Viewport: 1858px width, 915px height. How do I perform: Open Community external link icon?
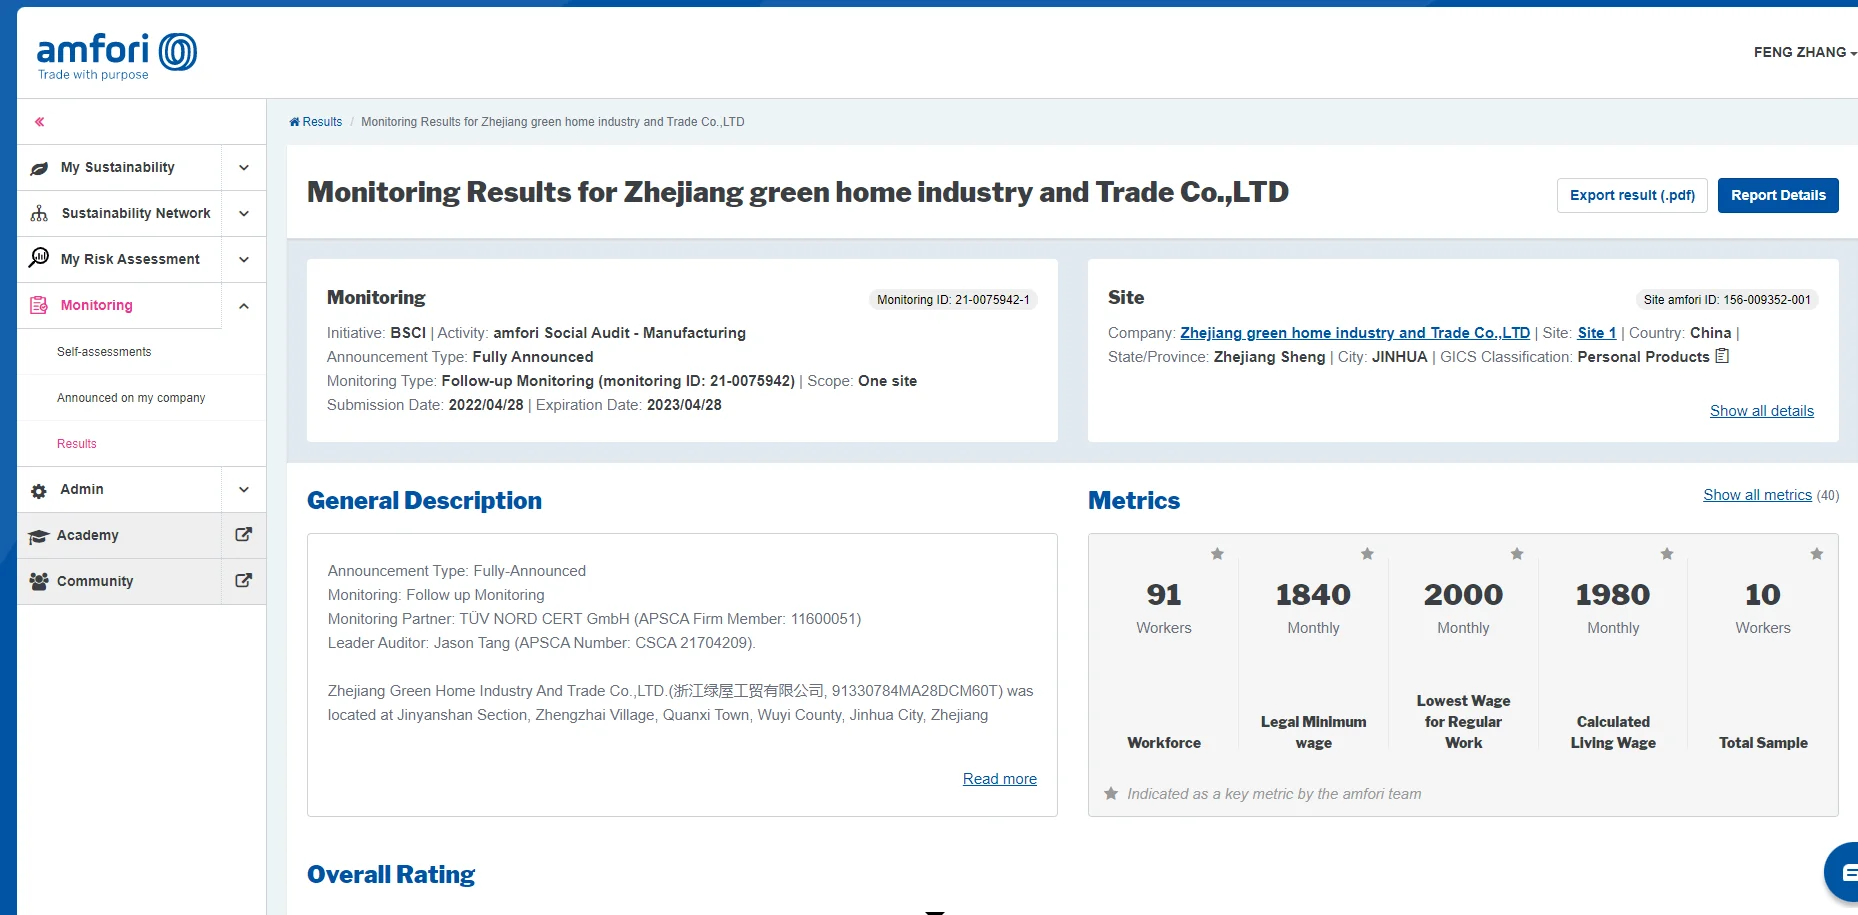tap(243, 581)
